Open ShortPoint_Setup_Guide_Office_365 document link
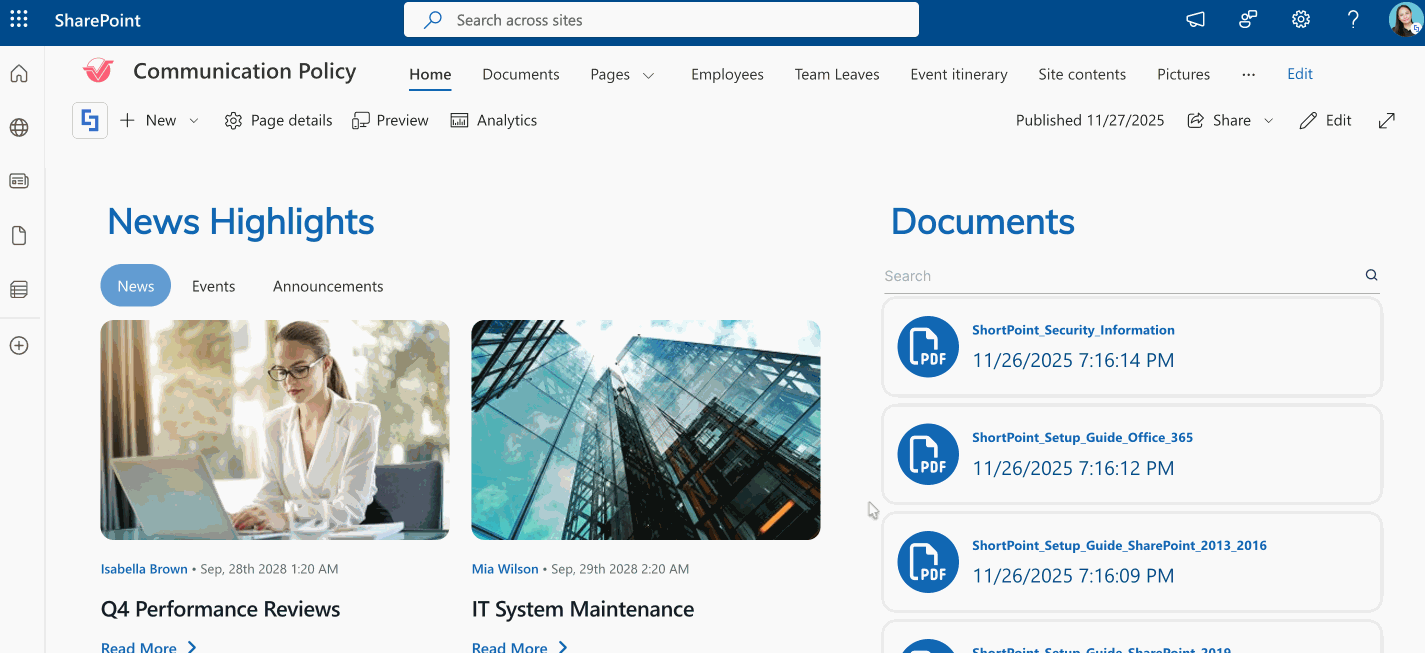 [x=1083, y=438]
